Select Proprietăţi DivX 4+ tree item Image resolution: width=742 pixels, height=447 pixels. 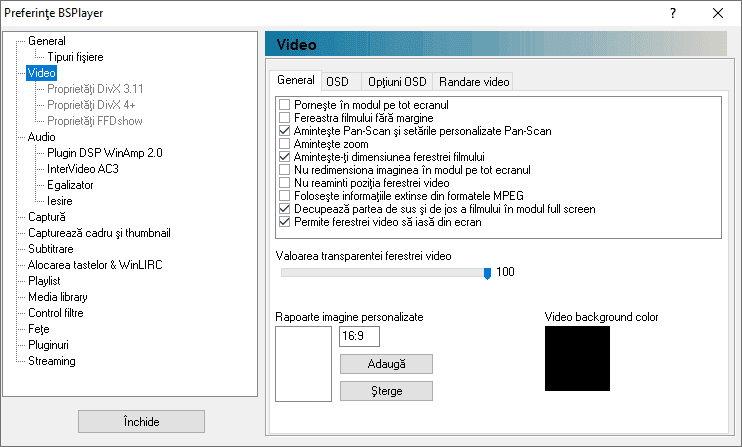tap(91, 105)
